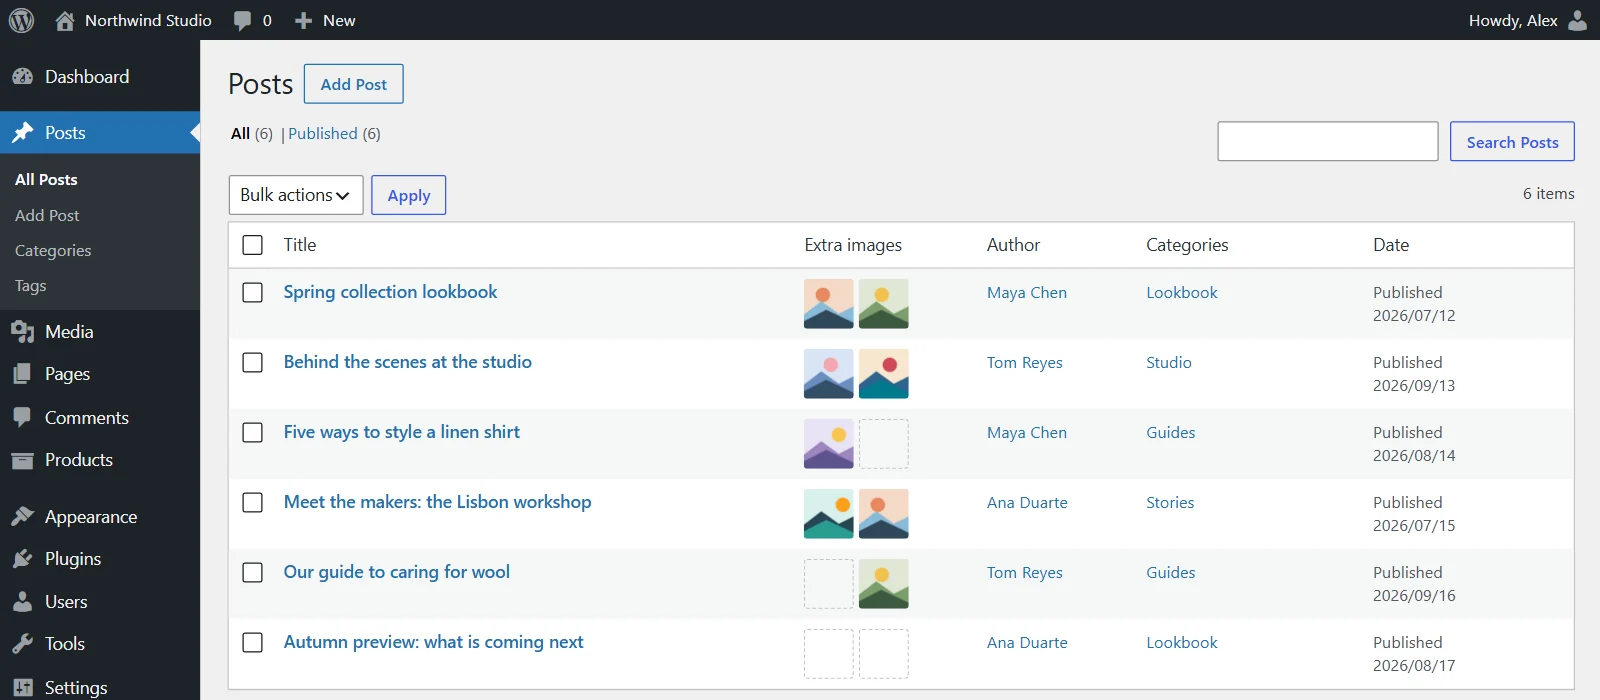The width and height of the screenshot is (1600, 700).
Task: Open Five ways to style a linen shirt
Action: (401, 432)
